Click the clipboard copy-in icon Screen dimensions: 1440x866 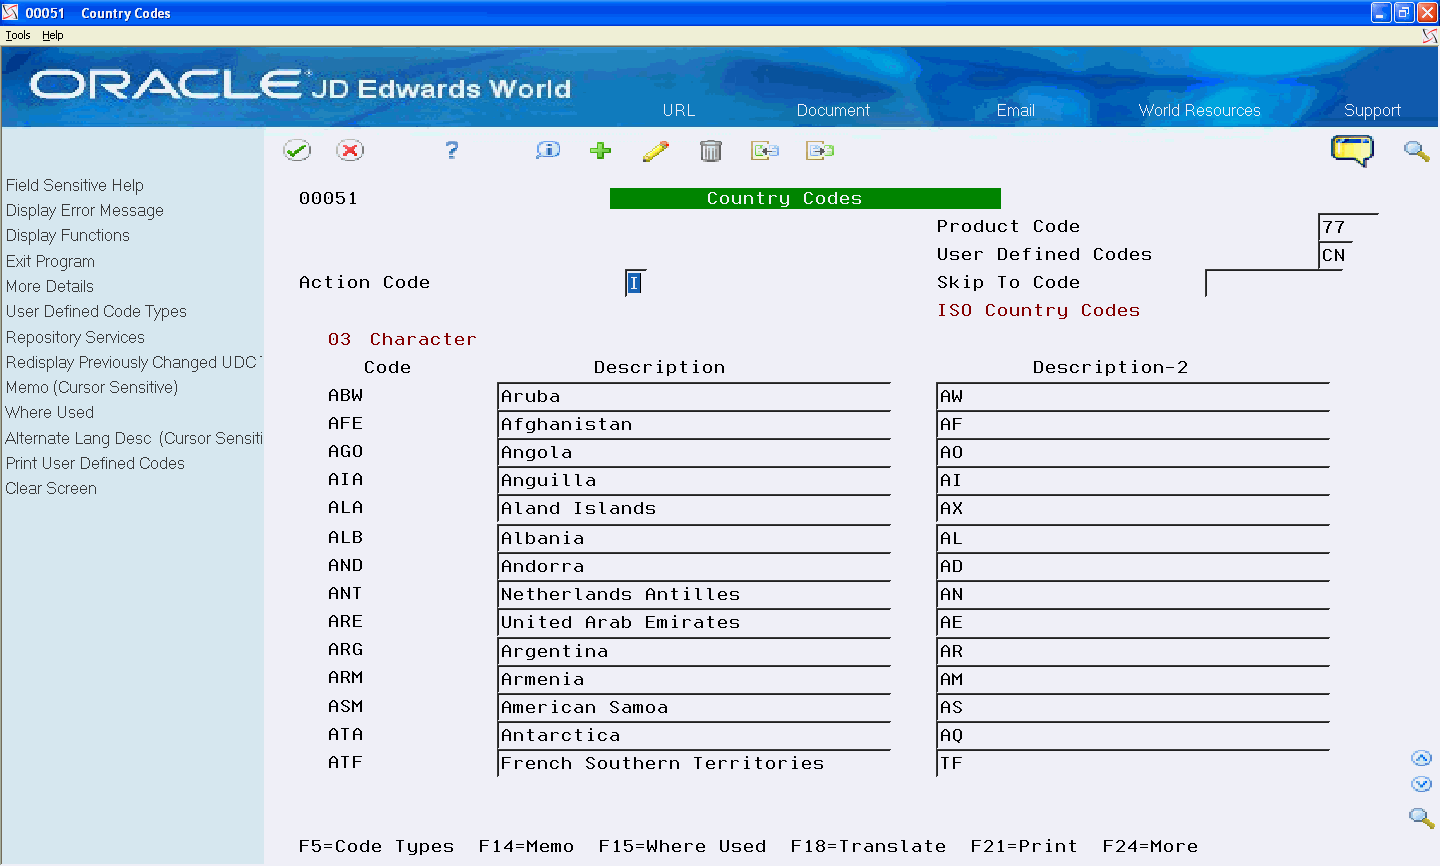(x=765, y=150)
